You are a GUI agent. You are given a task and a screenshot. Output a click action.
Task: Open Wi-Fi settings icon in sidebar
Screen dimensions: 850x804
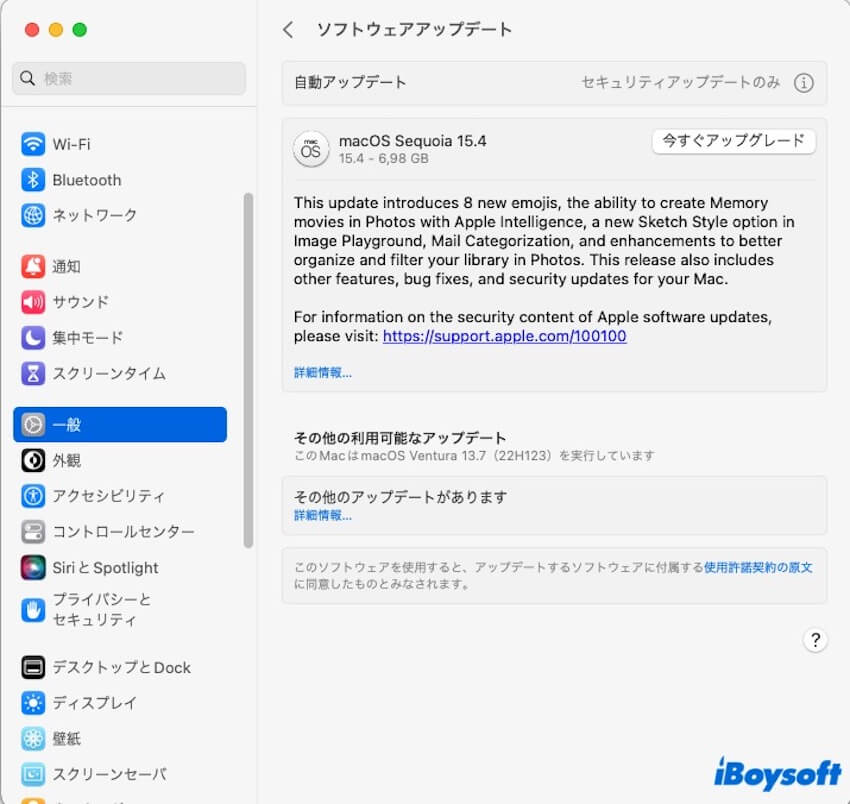click(33, 144)
